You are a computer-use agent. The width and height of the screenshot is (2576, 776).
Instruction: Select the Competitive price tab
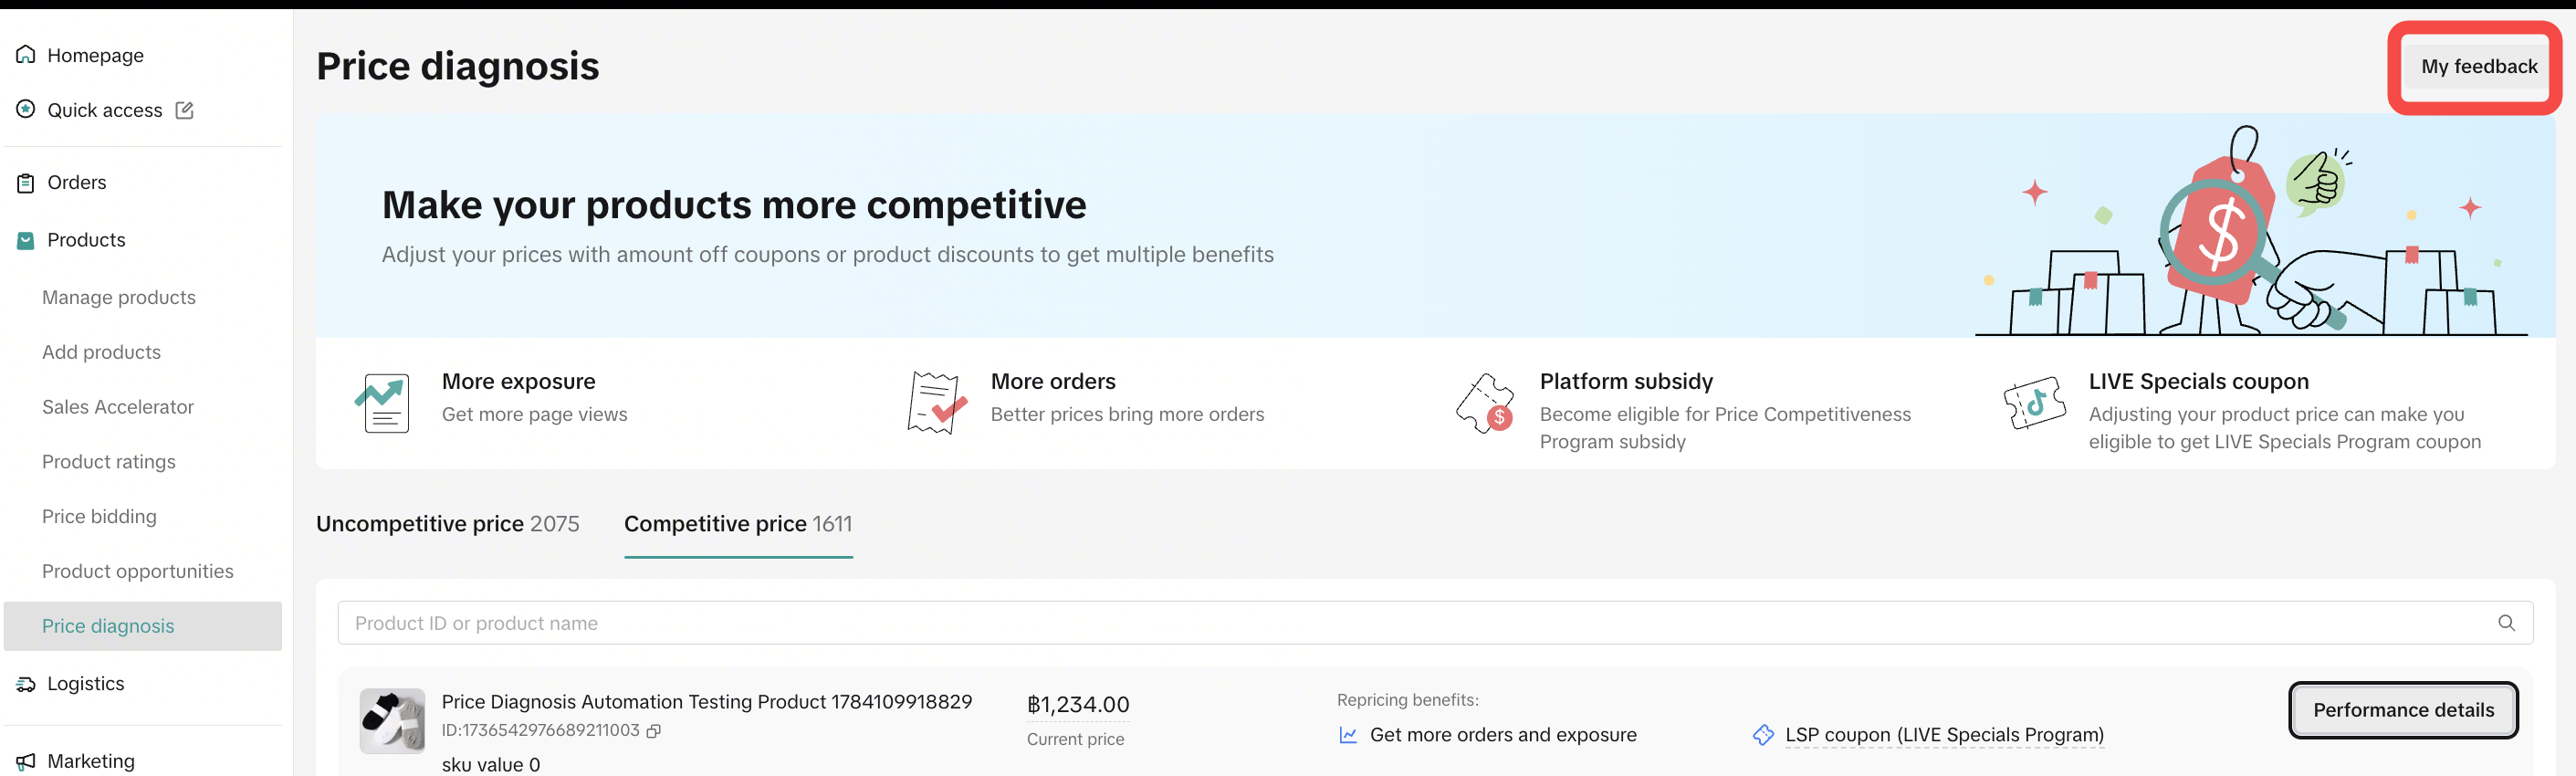point(738,524)
